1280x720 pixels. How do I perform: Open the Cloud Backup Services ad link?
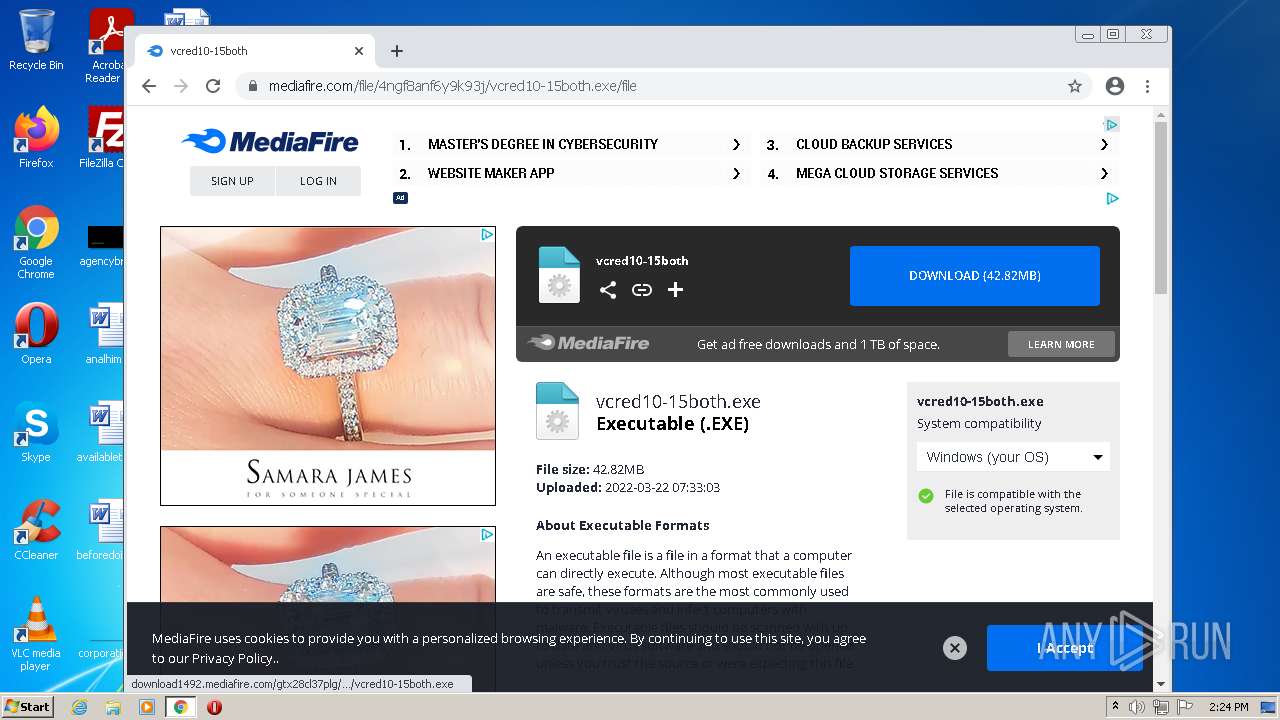[874, 144]
